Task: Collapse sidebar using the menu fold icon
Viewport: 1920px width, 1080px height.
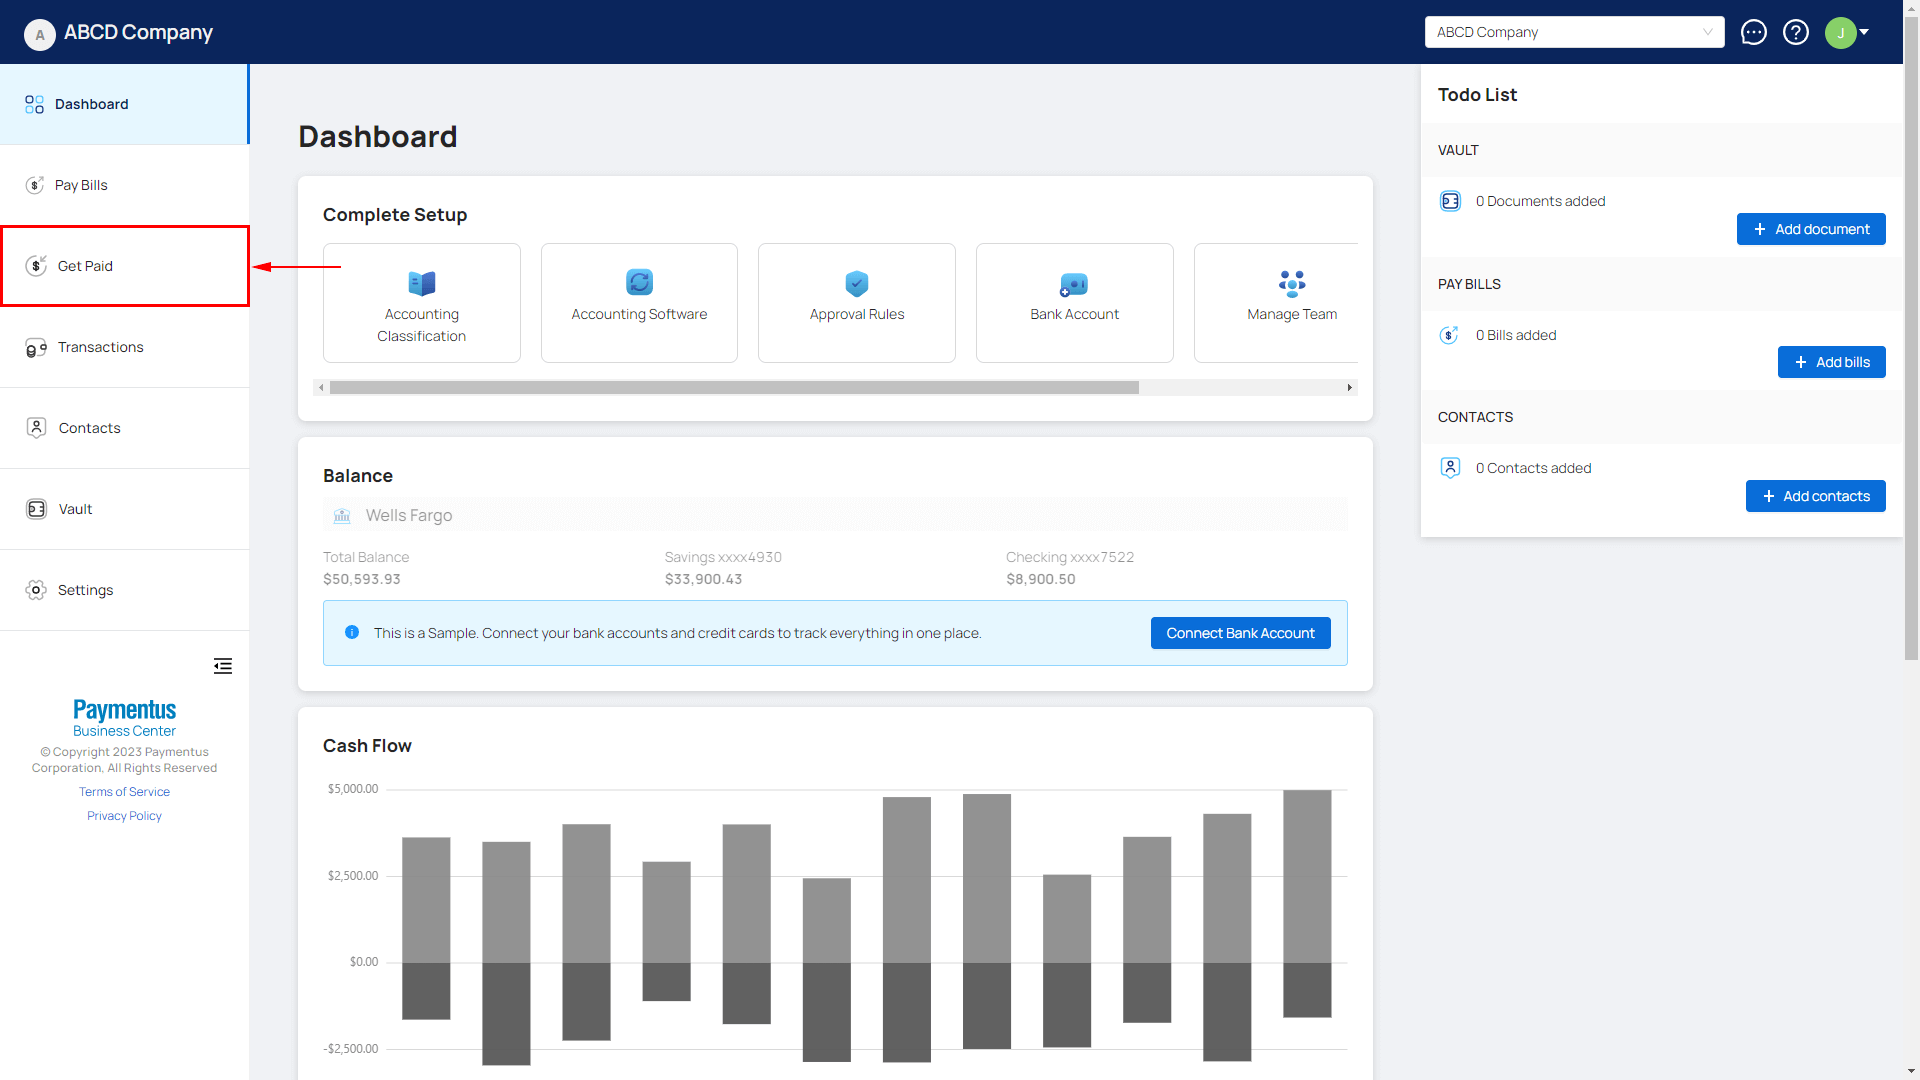Action: pyautogui.click(x=223, y=666)
